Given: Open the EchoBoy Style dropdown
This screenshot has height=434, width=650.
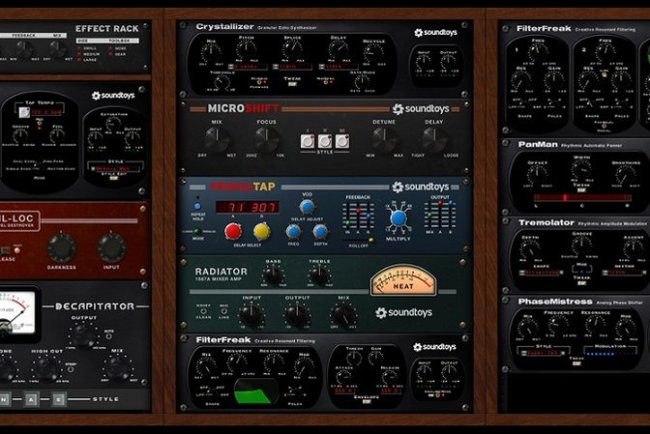Looking at the screenshot, I should point(115,169).
